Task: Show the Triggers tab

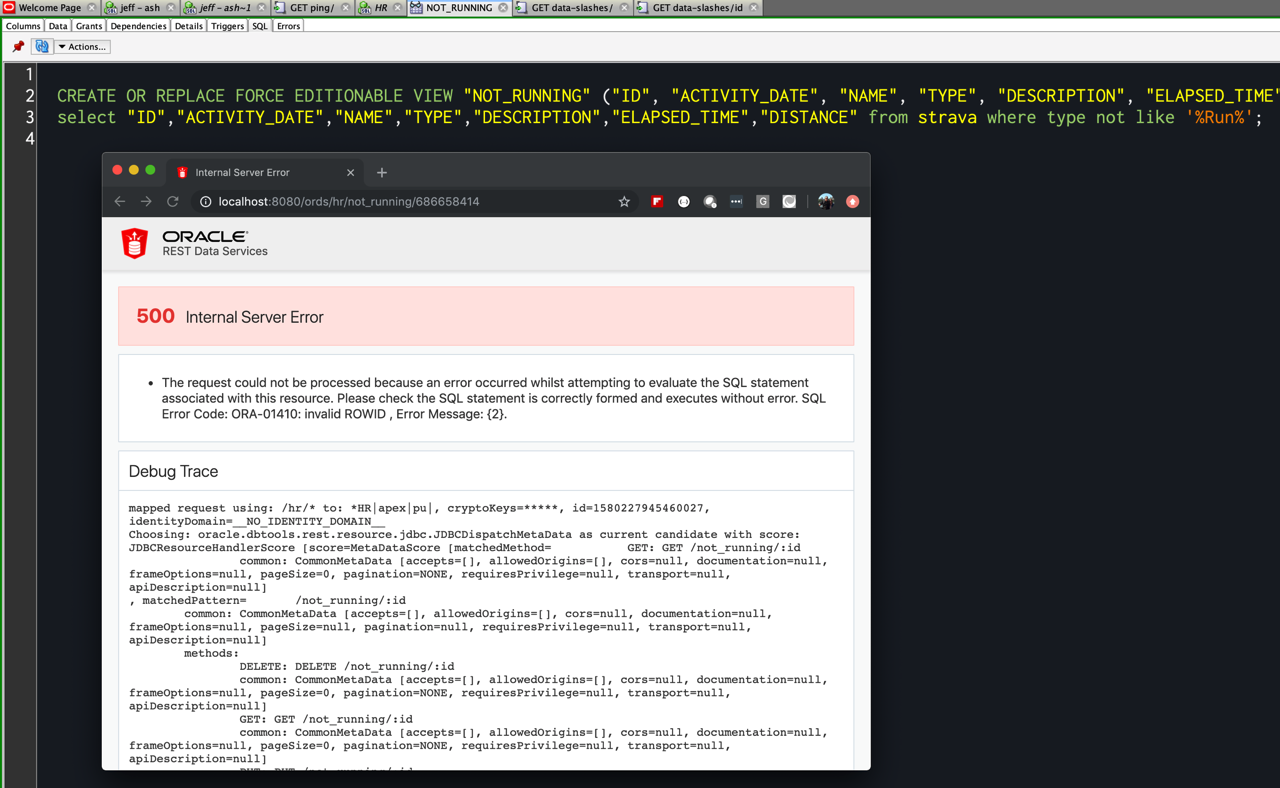Action: (x=227, y=26)
